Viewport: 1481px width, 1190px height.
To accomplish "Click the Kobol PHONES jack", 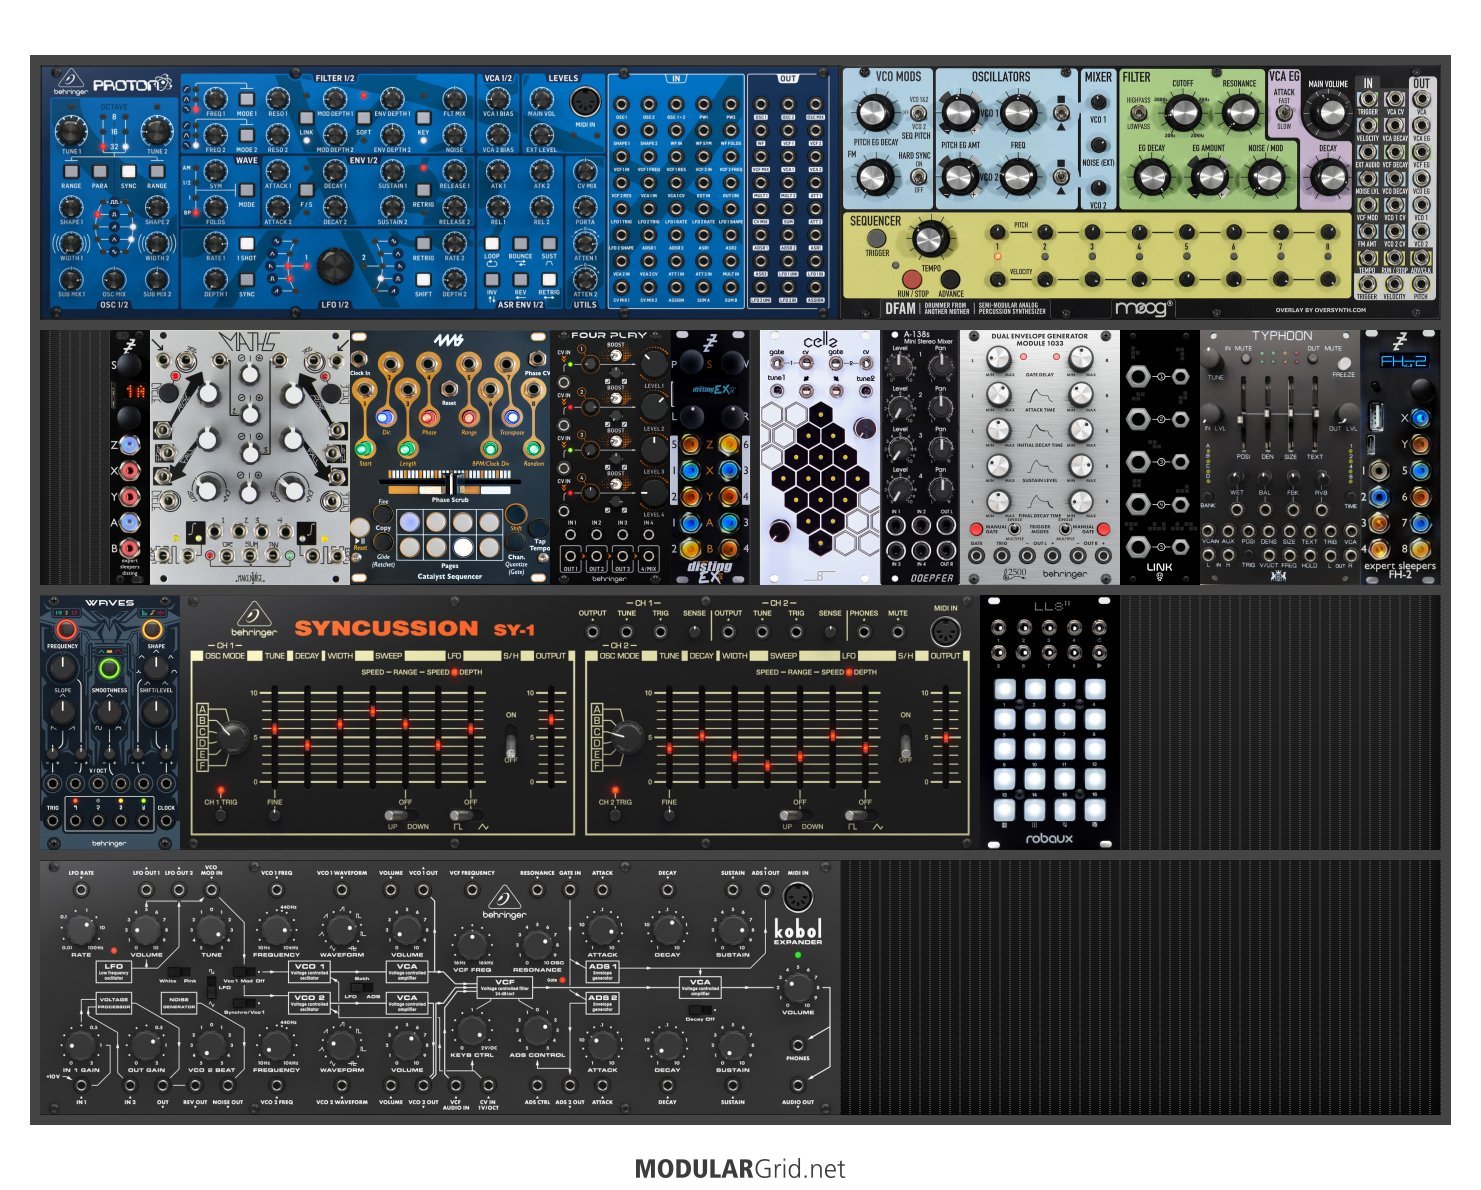I will [798, 1044].
